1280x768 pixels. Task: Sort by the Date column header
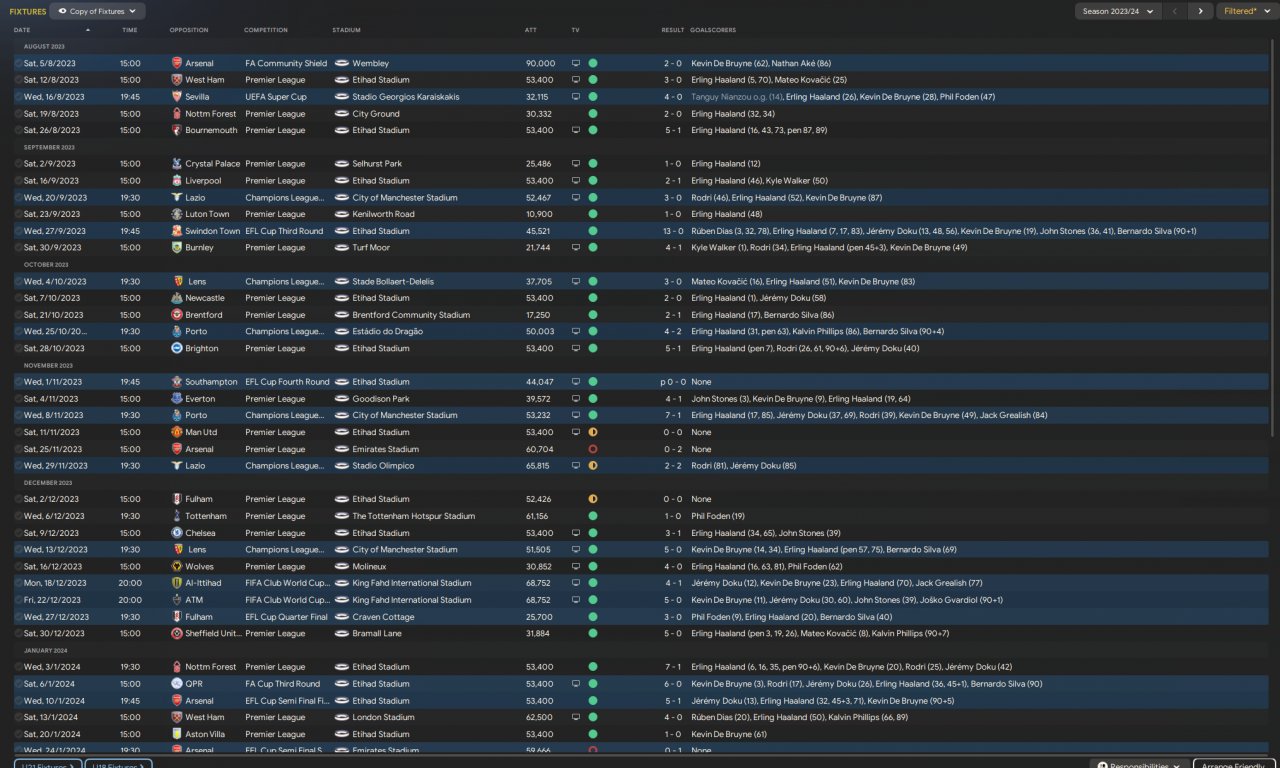coord(22,30)
